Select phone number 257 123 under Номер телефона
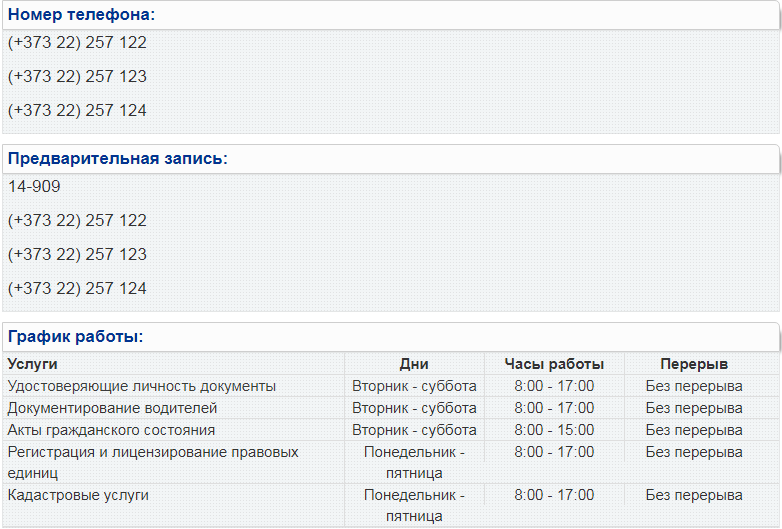The image size is (782, 529). pos(77,76)
